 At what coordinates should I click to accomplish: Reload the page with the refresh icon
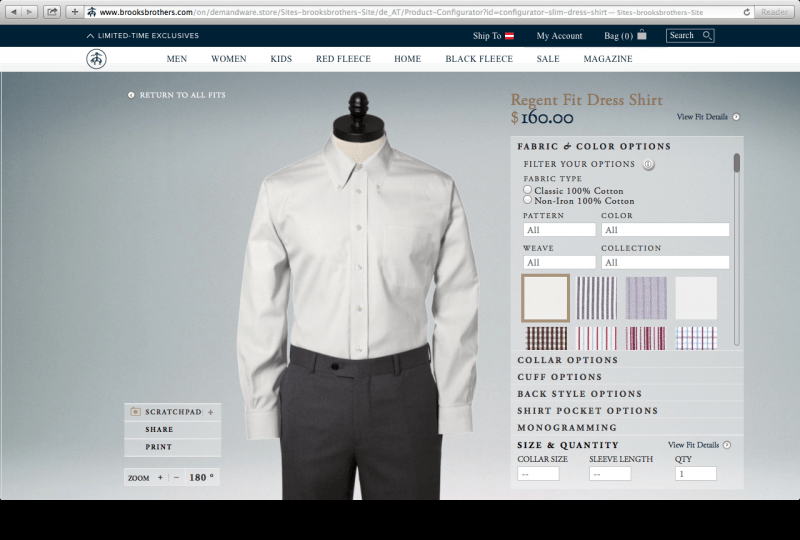746,12
